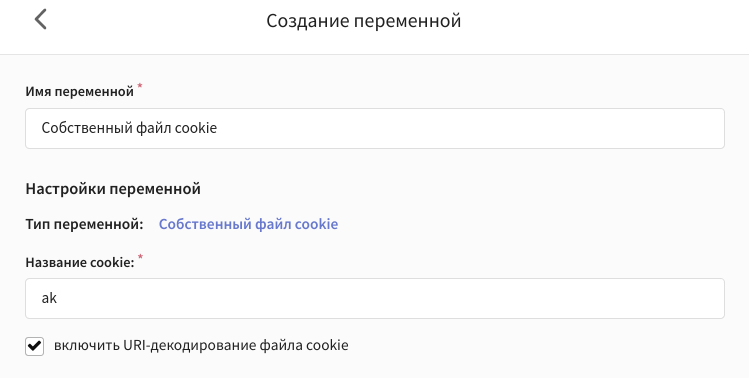Click the 'Настройки переменной' section heading
Viewport: 749px width, 378px height.
pyautogui.click(x=113, y=189)
